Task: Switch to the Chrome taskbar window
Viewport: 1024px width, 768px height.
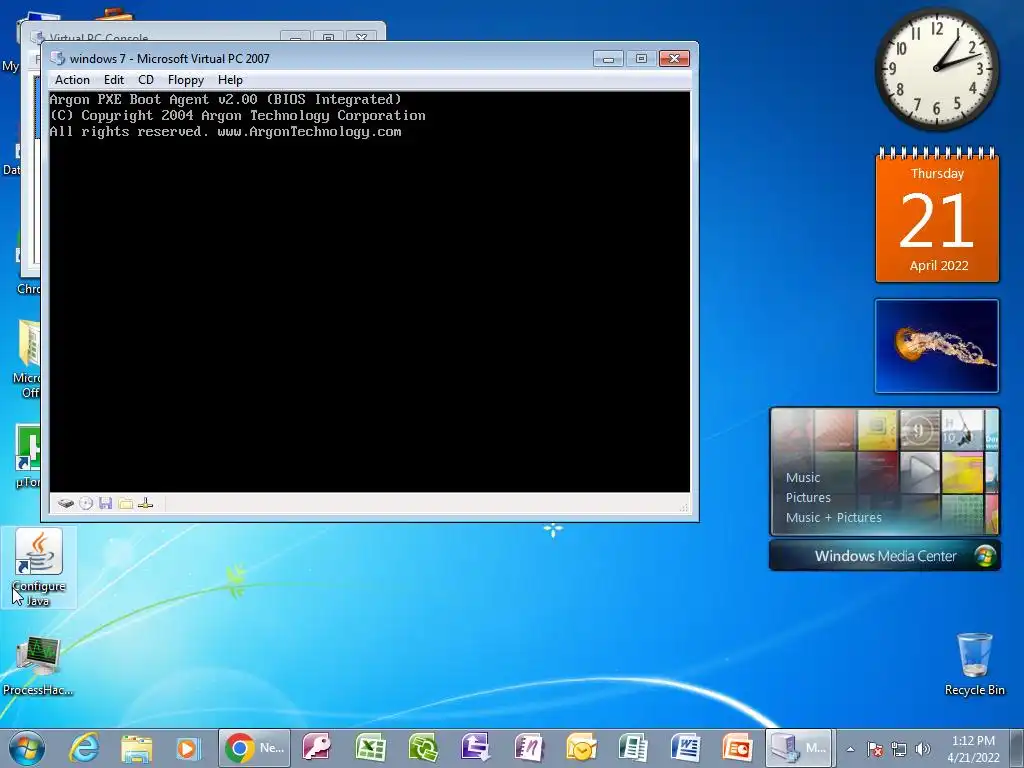Action: click(254, 748)
